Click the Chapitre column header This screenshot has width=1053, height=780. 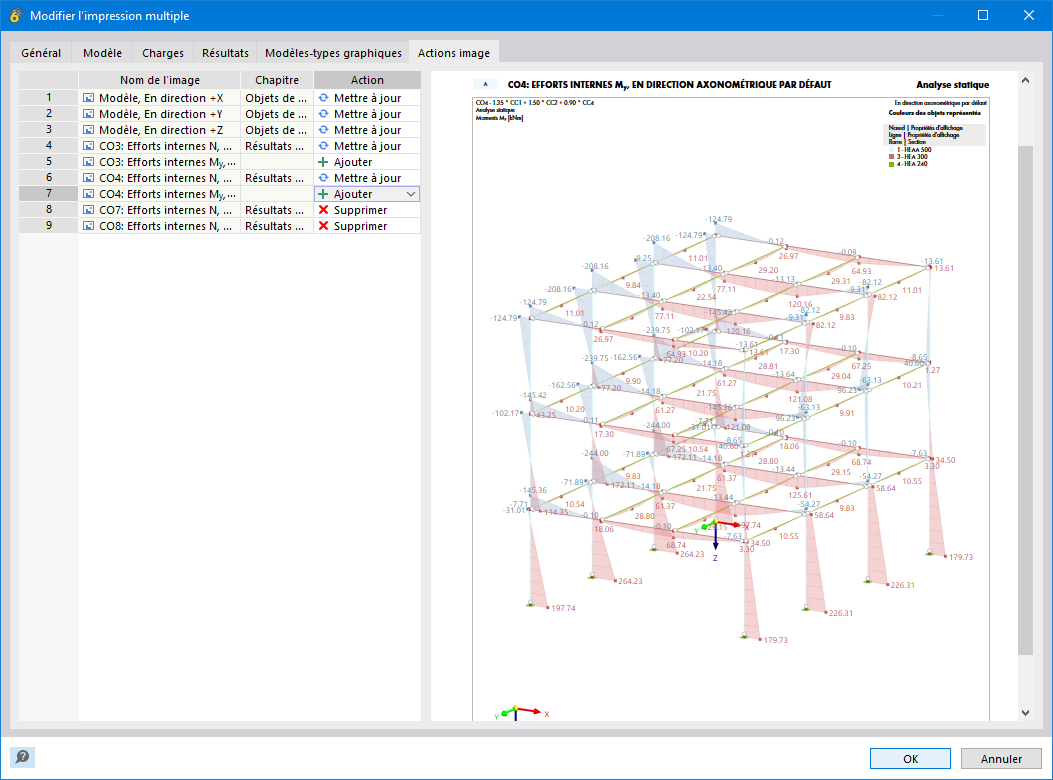tap(277, 80)
